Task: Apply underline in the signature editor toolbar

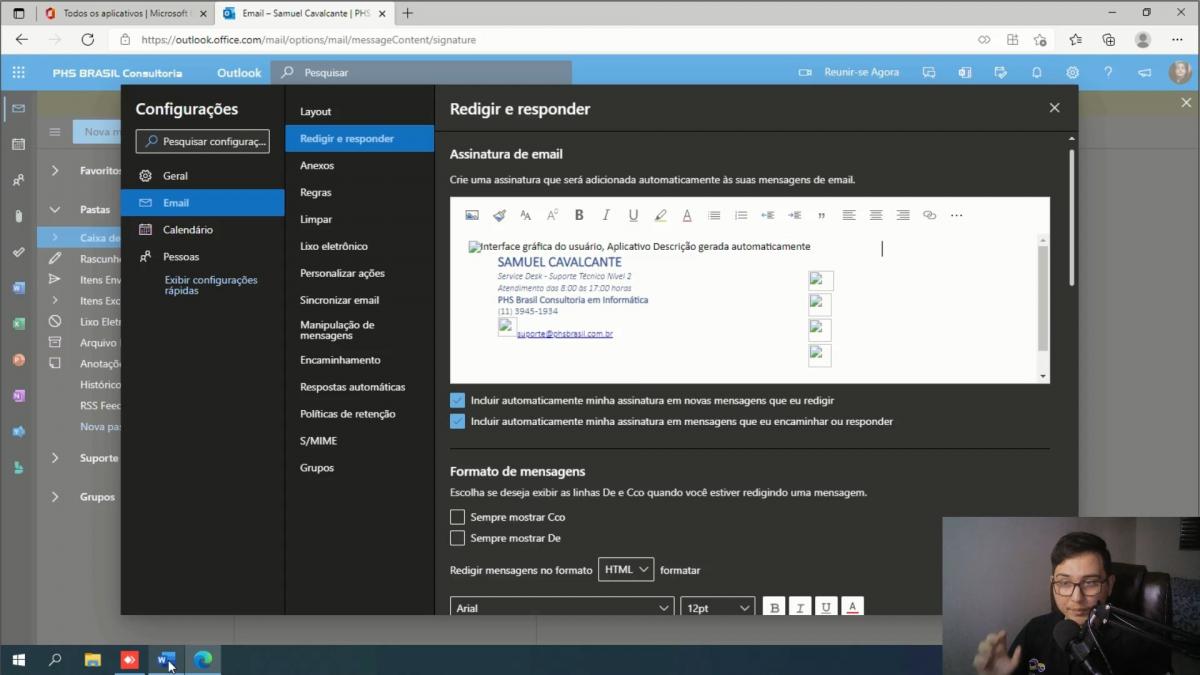Action: (633, 215)
